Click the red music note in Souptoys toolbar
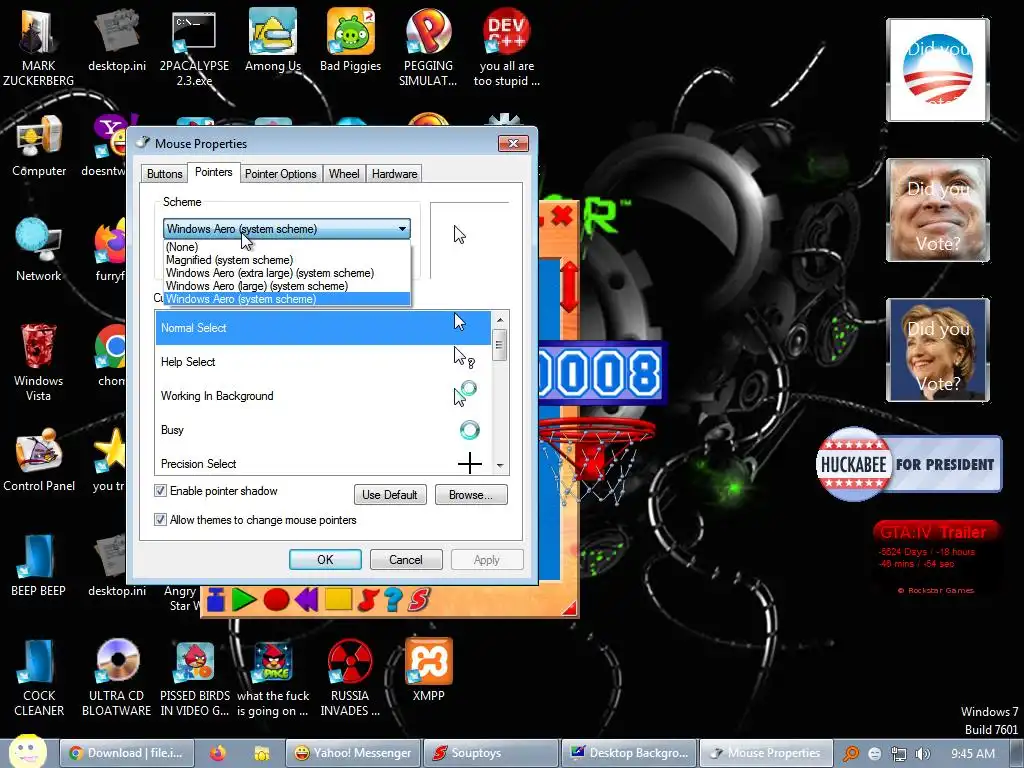The width and height of the screenshot is (1024, 768). [x=368, y=600]
